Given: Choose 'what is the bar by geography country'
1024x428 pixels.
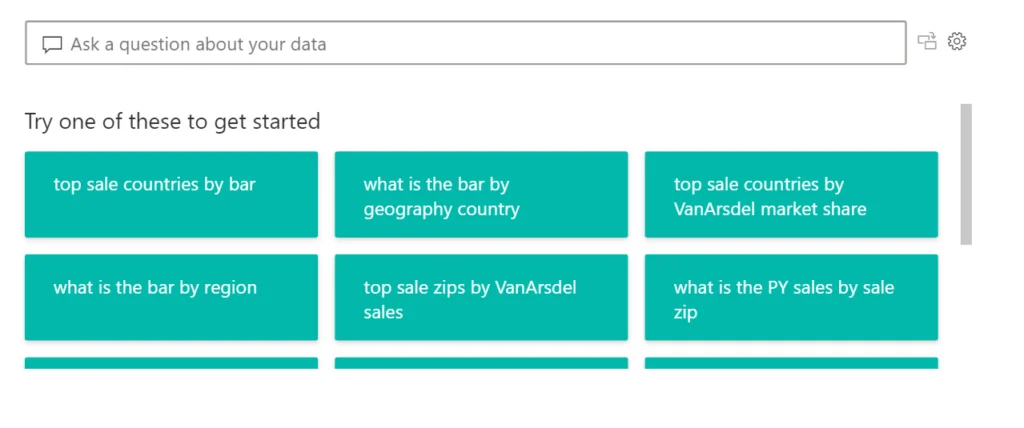Looking at the screenshot, I should click(x=481, y=195).
